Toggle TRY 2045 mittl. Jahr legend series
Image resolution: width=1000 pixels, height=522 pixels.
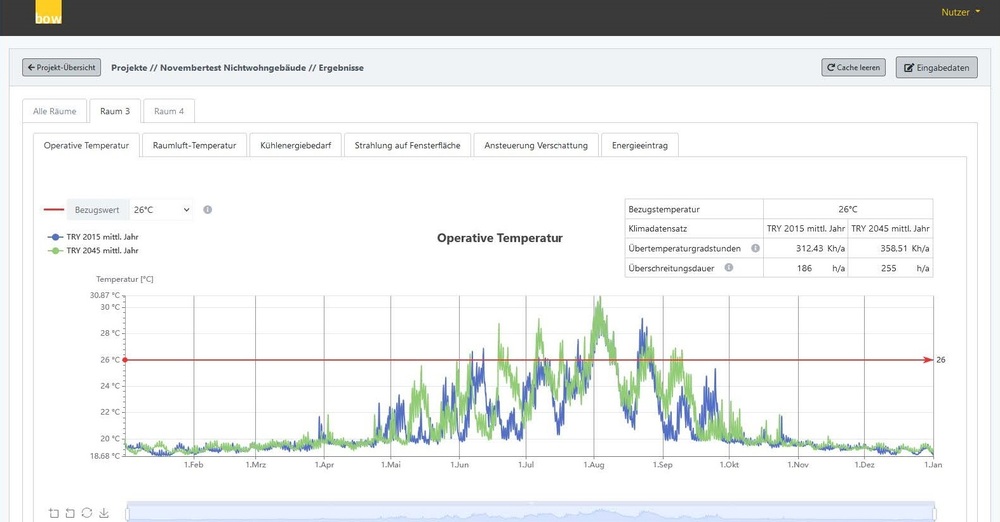click(x=93, y=250)
